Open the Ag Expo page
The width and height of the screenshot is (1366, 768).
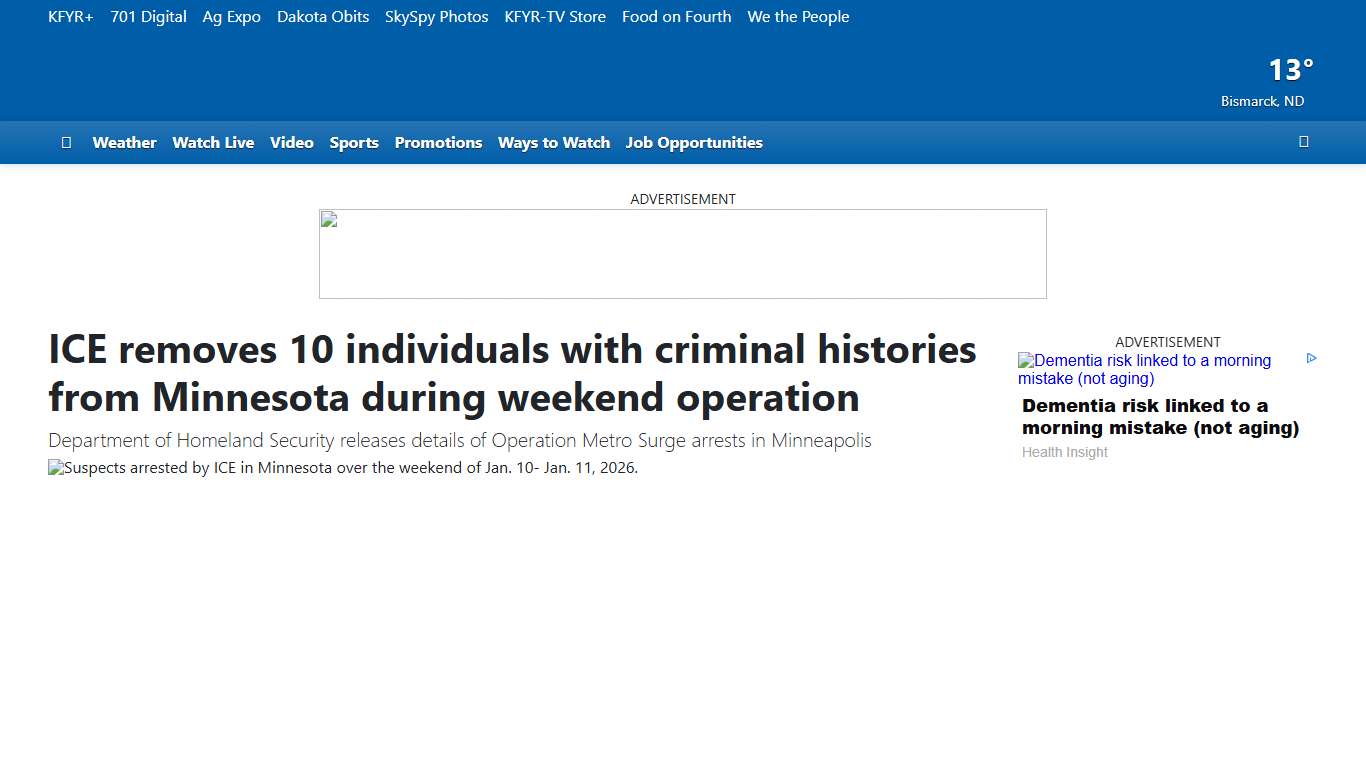click(231, 16)
